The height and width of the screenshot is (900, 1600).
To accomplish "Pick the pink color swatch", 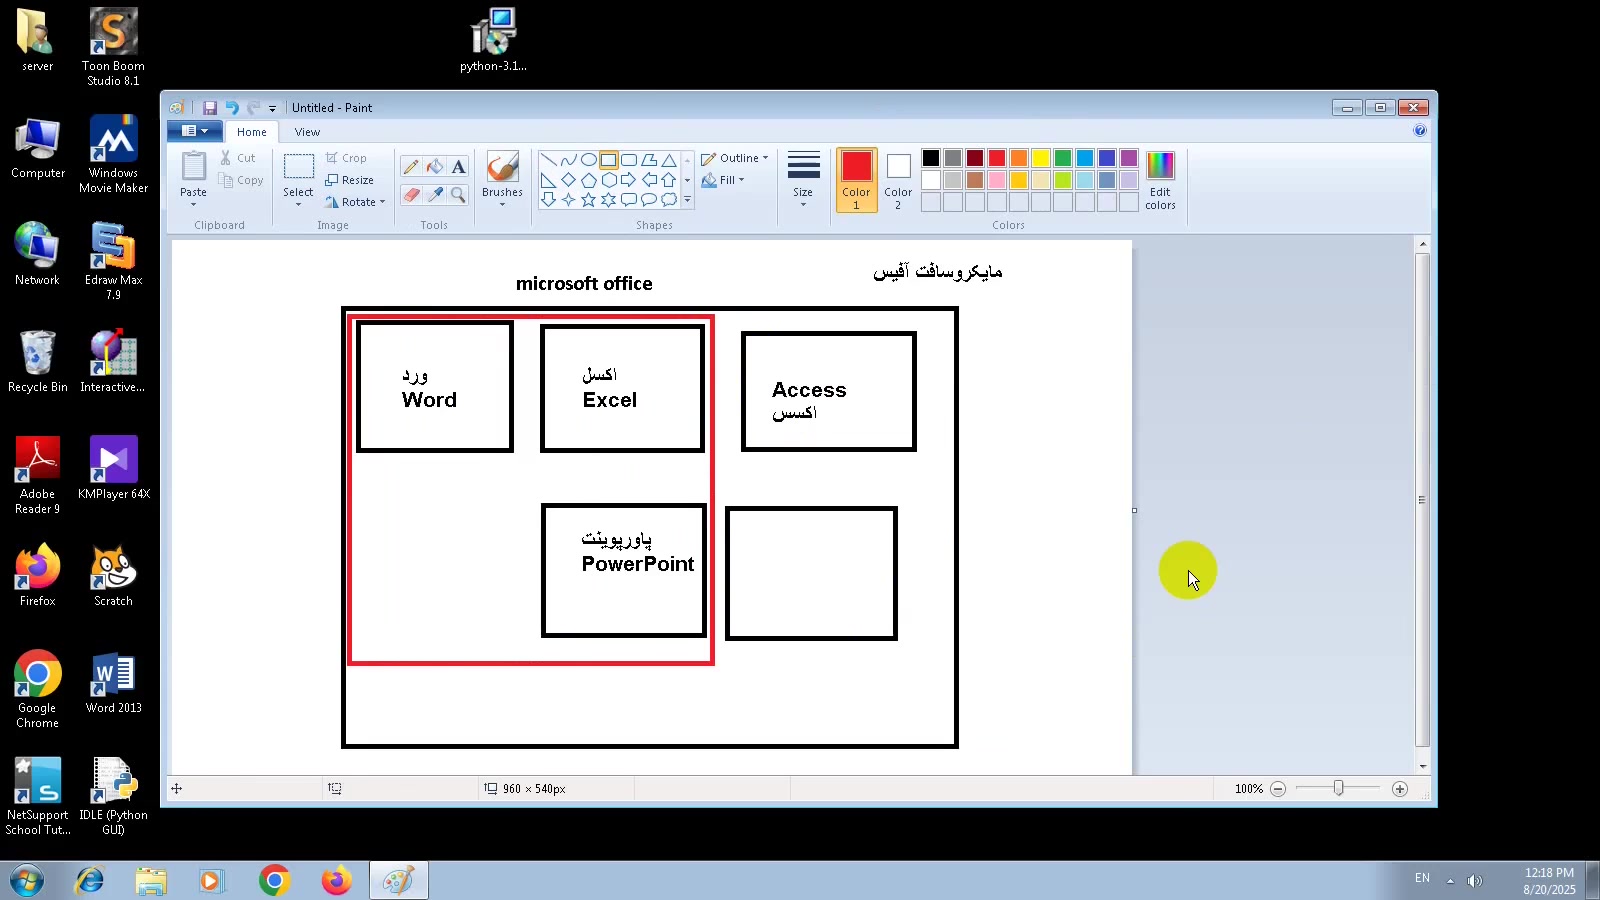I will [x=997, y=180].
